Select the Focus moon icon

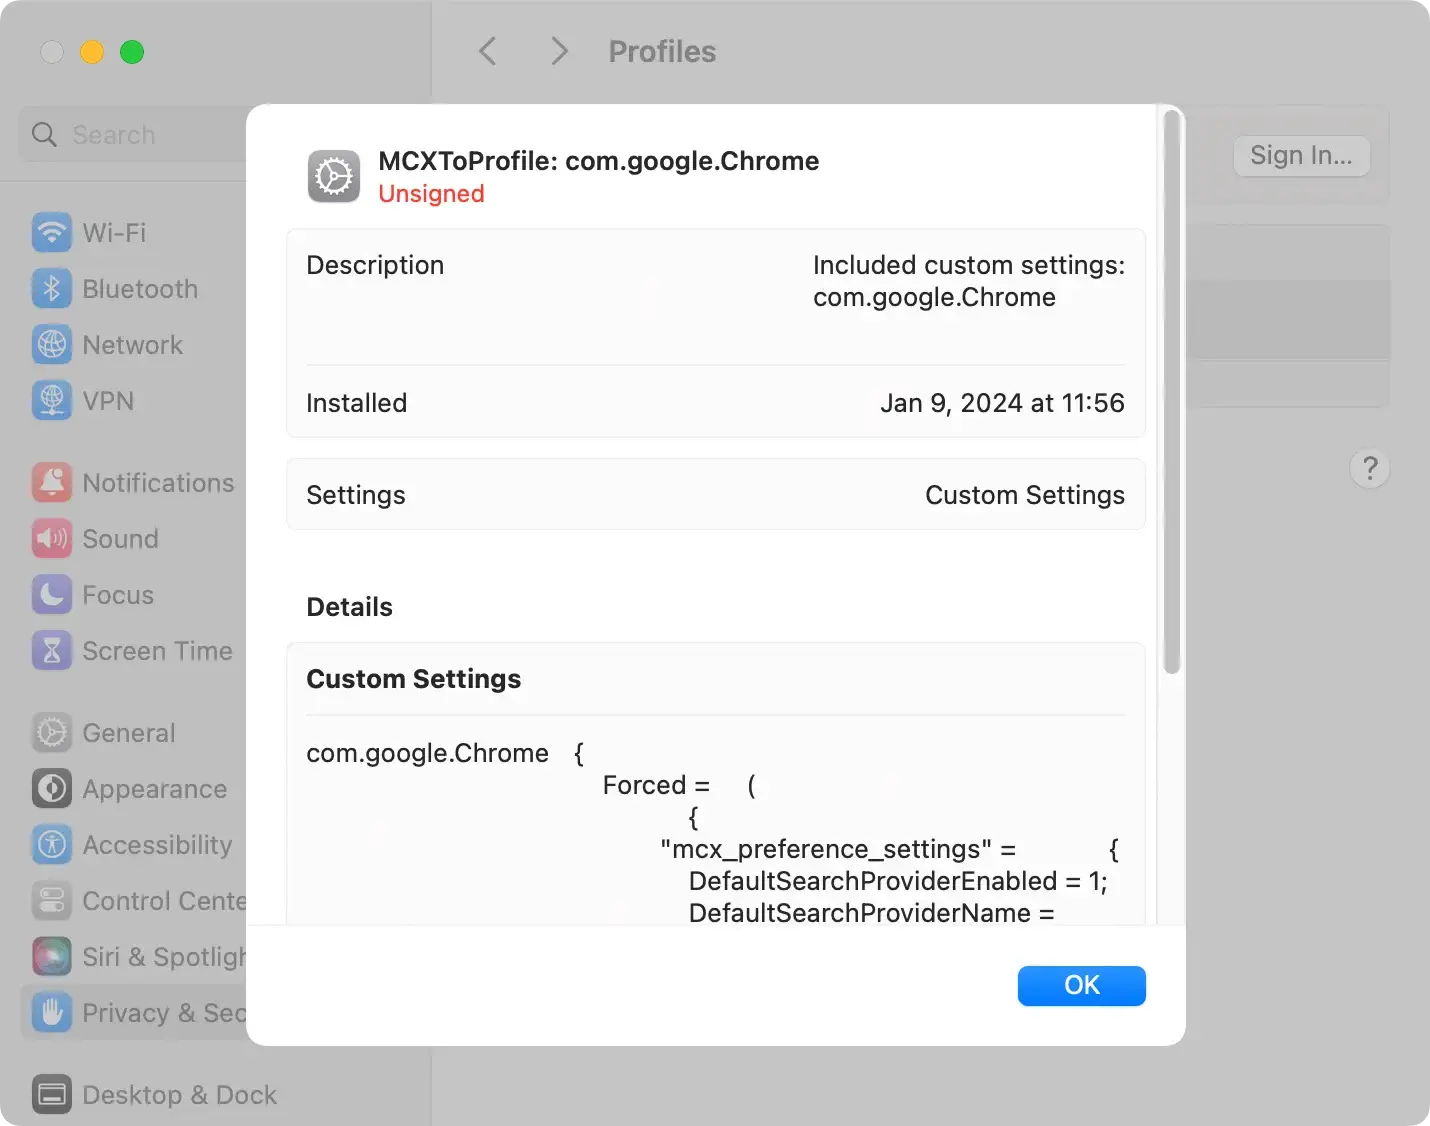point(52,595)
